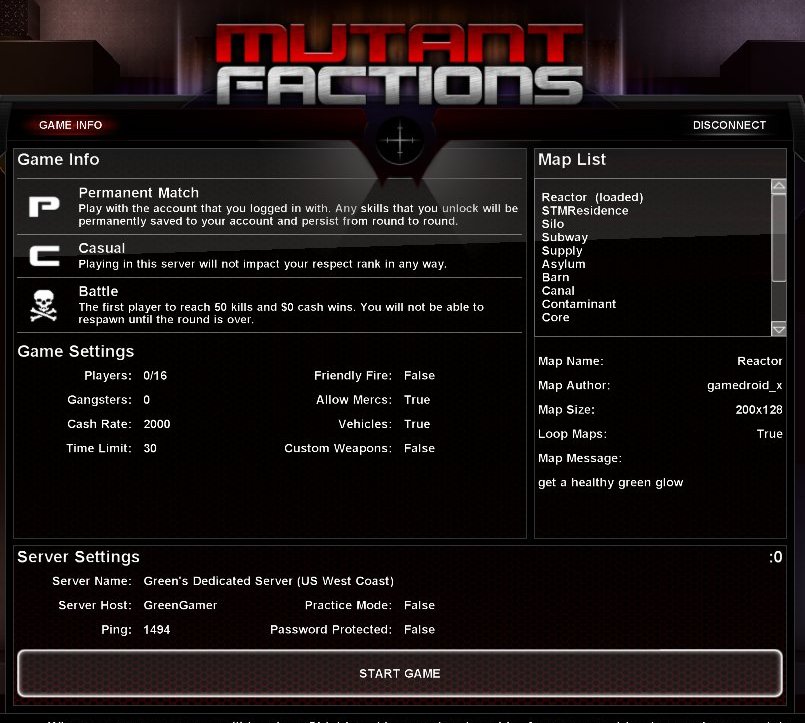Click the Map Size value 200x128

click(759, 409)
